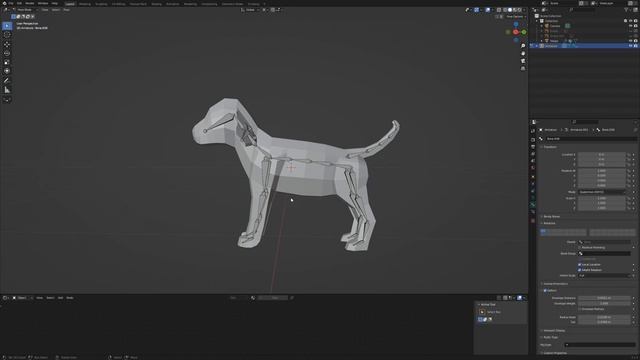Open the Bone properties tab icon
This screenshot has height=360, width=640.
[x=533, y=205]
